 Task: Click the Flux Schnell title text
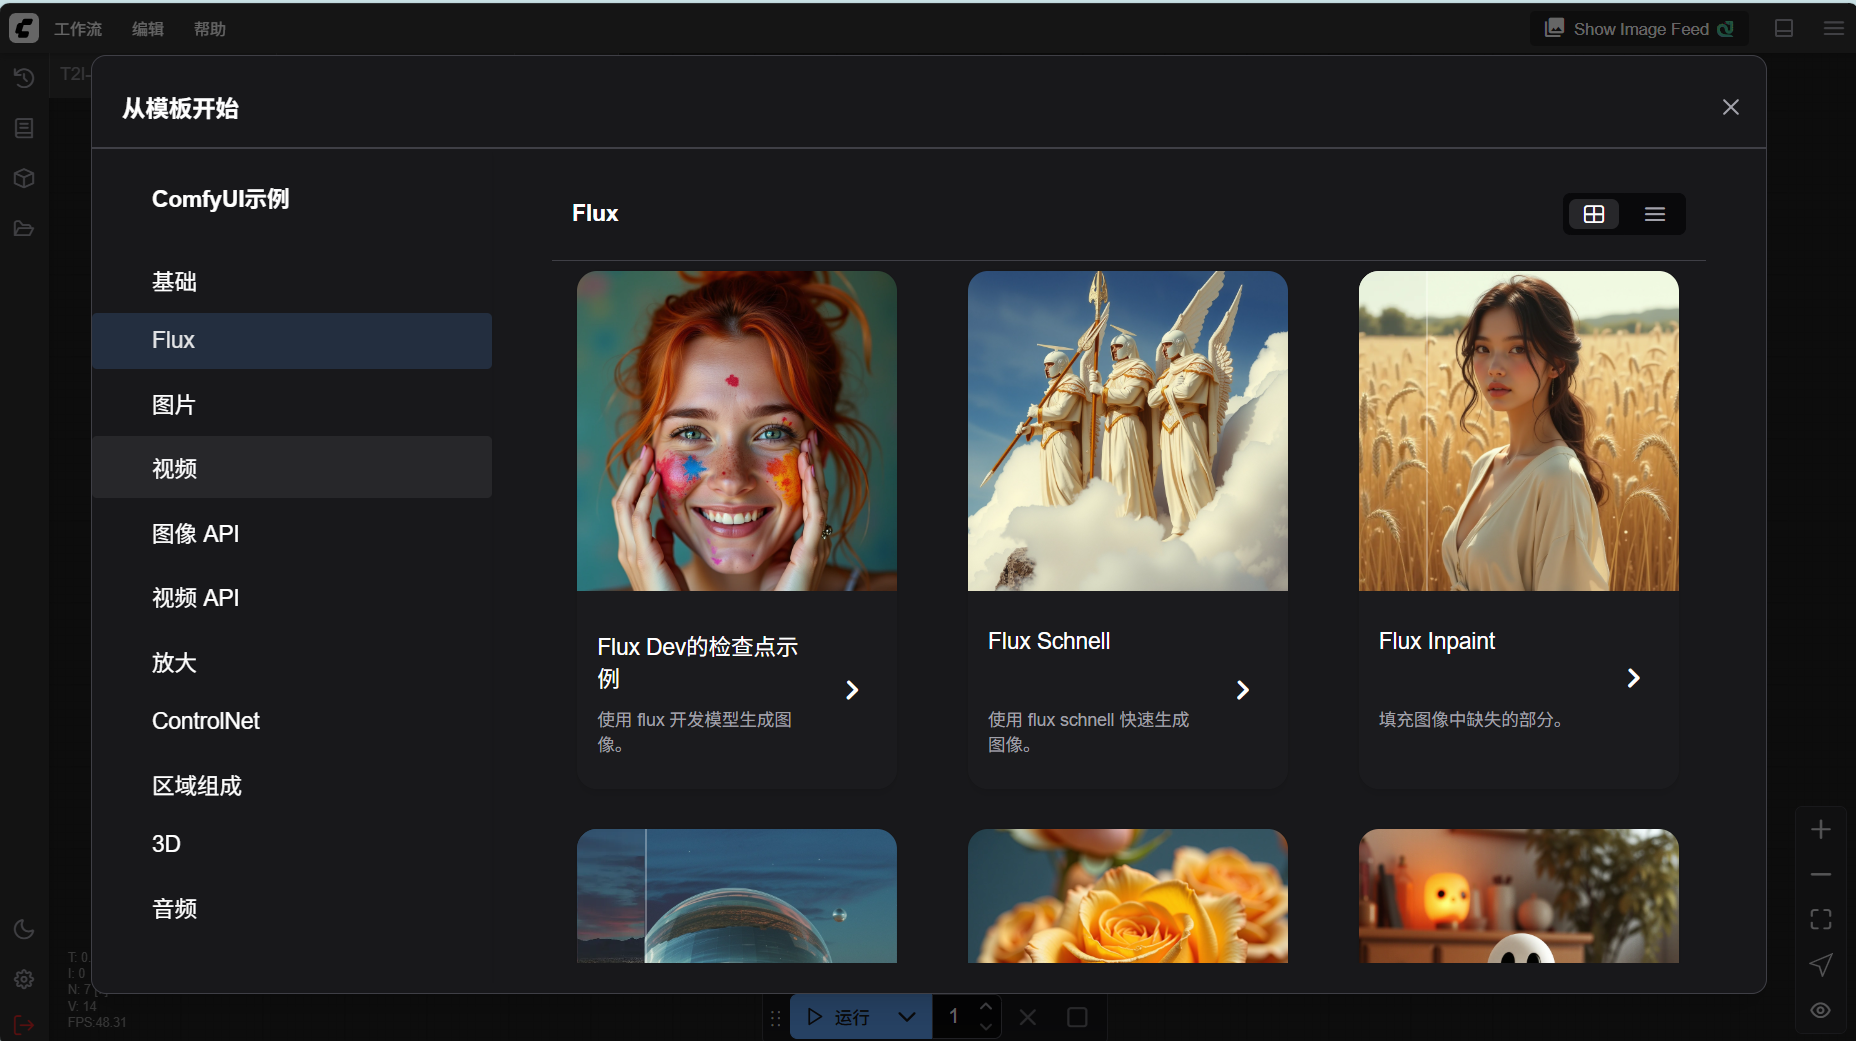tap(1049, 641)
